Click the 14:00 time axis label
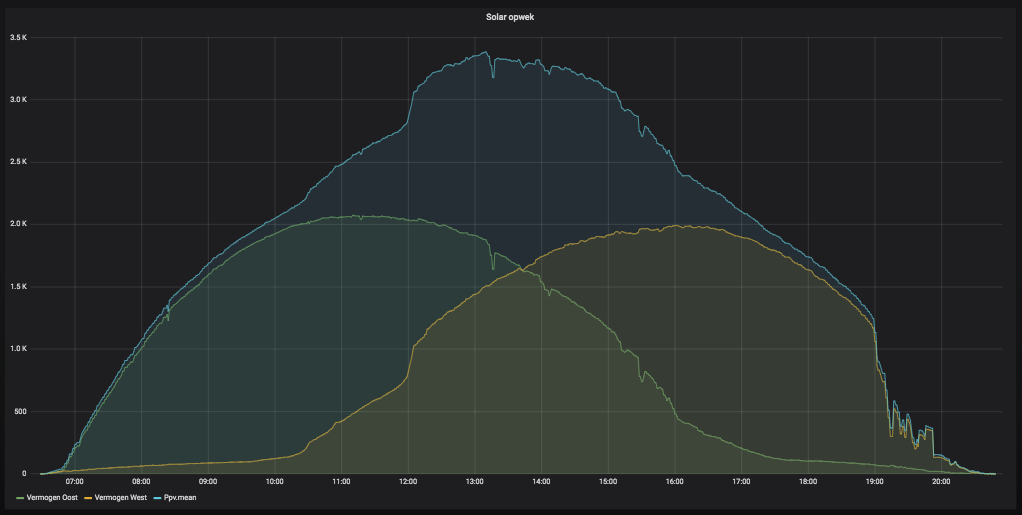 coord(541,482)
